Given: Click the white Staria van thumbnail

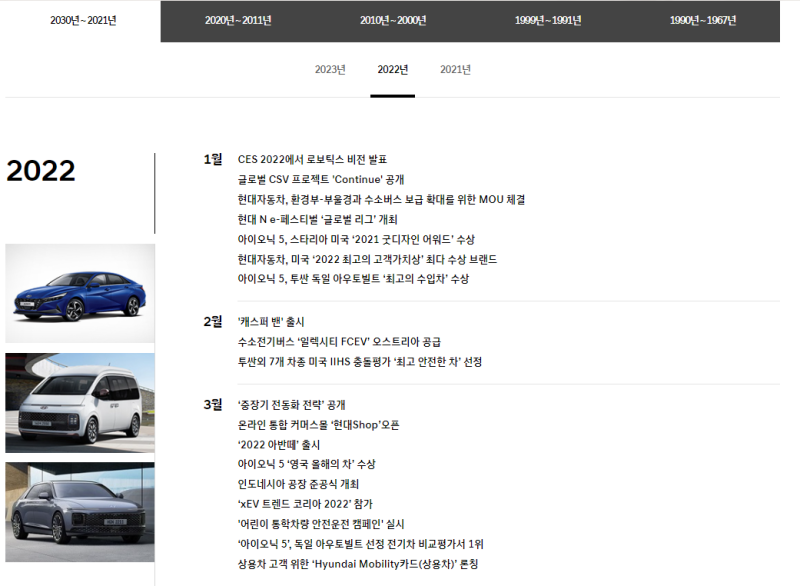Looking at the screenshot, I should pyautogui.click(x=80, y=402).
